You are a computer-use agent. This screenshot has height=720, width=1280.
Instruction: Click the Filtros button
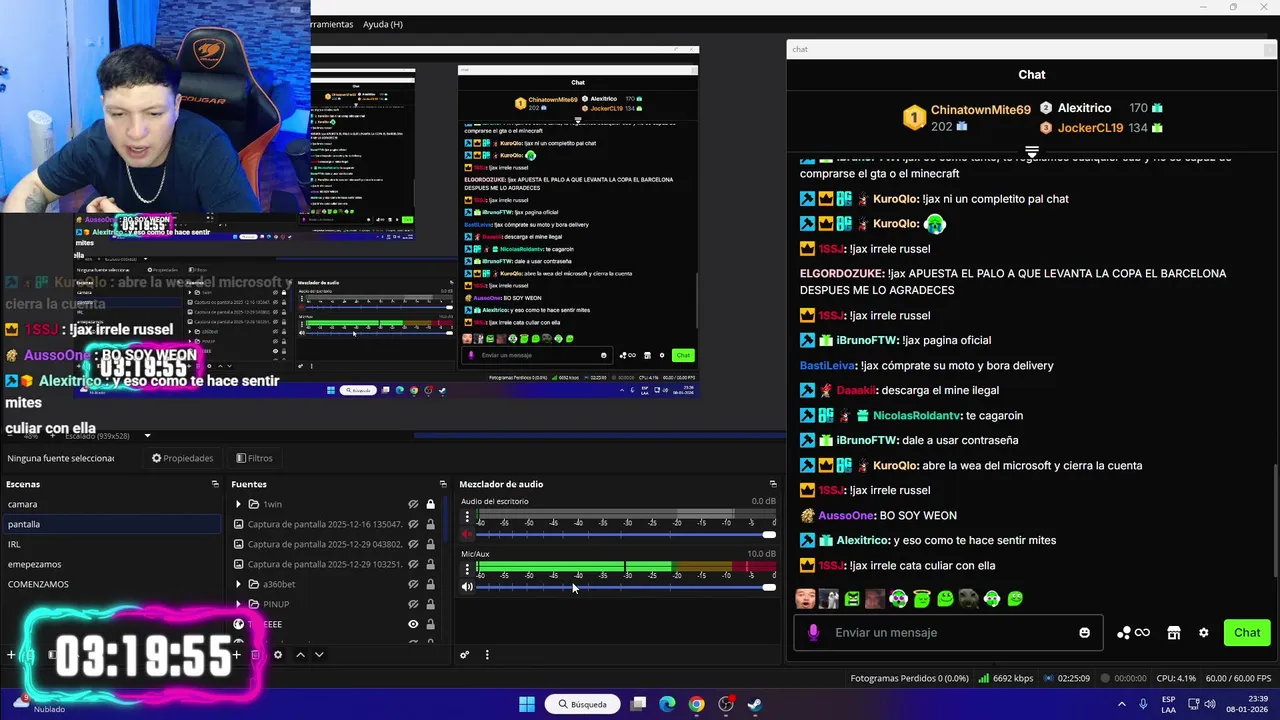pos(254,458)
